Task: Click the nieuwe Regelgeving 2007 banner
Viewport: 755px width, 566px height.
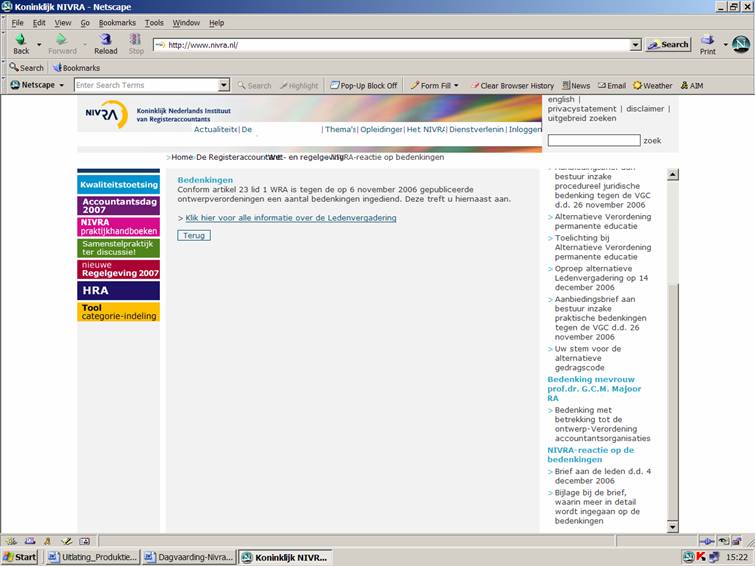Action: [x=118, y=269]
